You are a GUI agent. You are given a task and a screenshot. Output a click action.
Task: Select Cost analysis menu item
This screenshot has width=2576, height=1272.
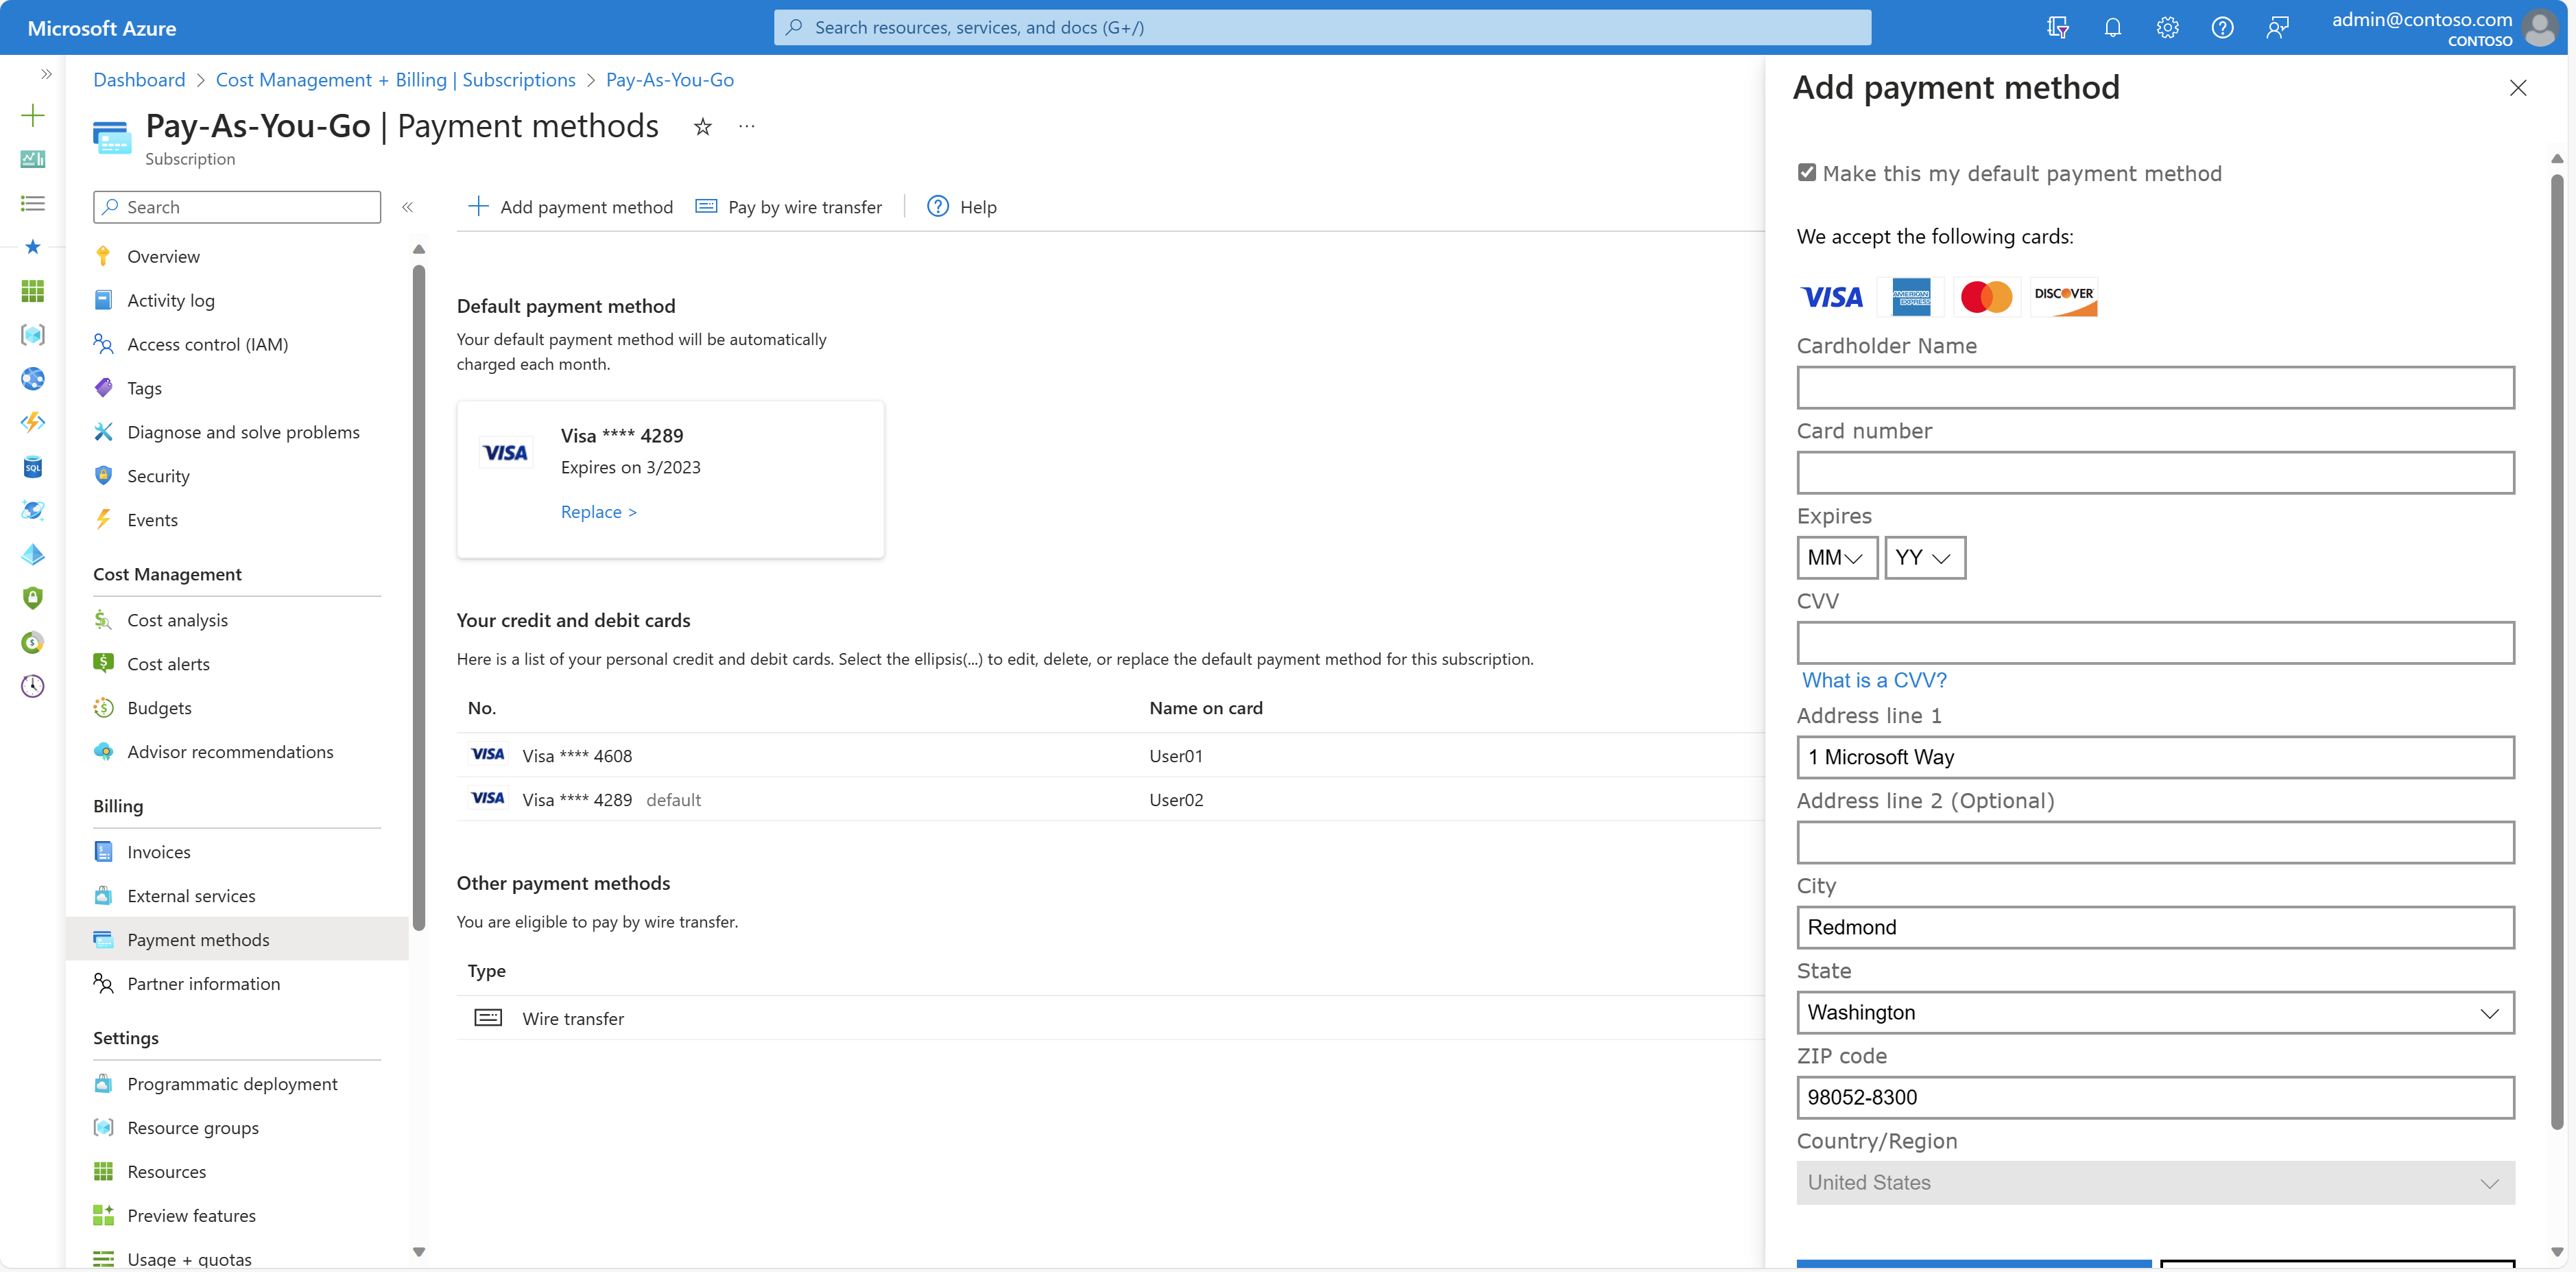tap(177, 620)
